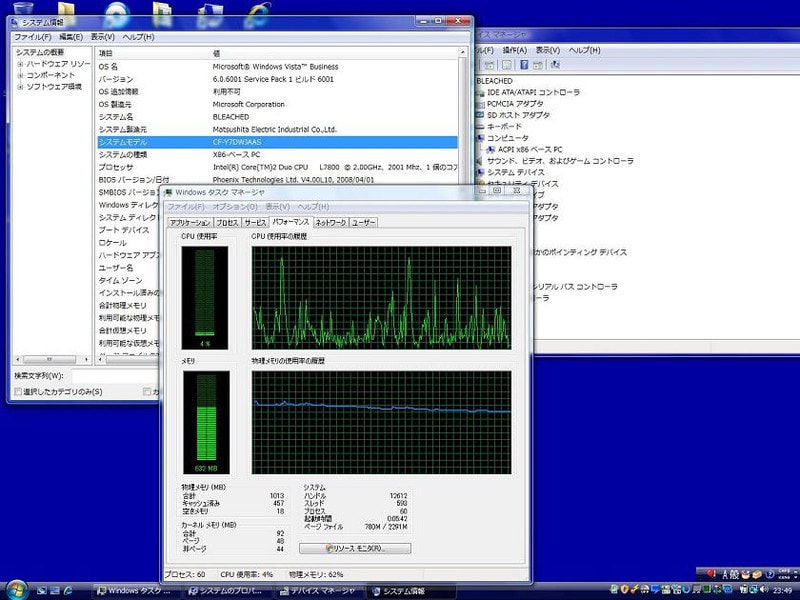Click リソース モニタ(R) button

pos(355,548)
